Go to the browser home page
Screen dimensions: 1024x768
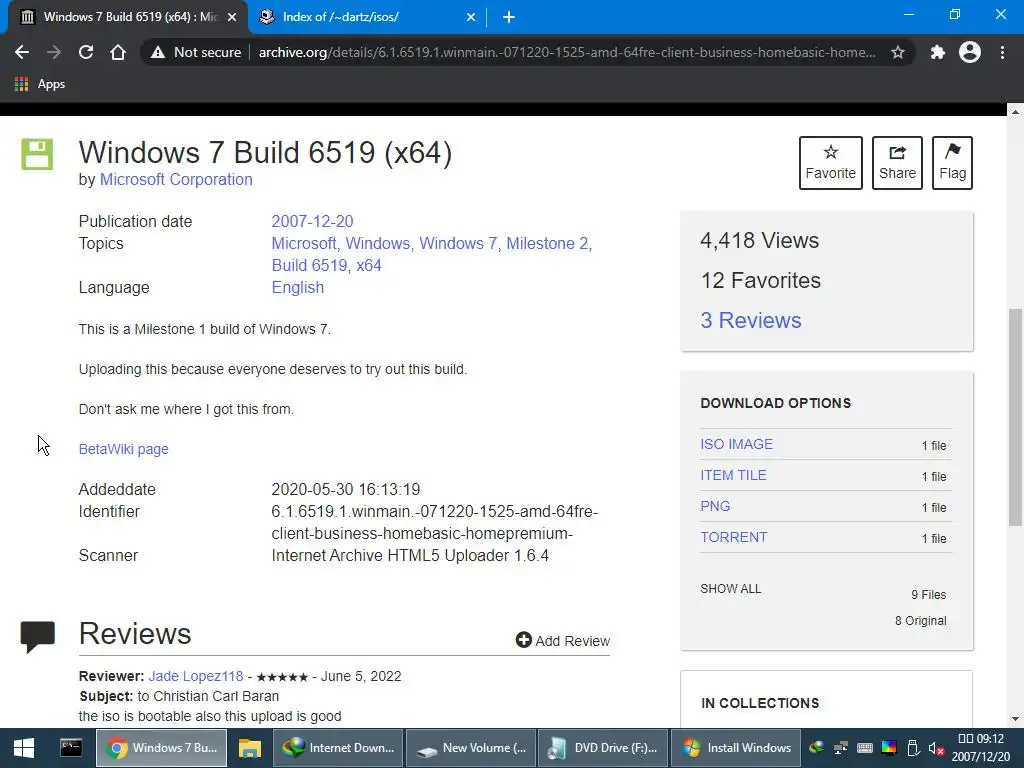coord(118,52)
